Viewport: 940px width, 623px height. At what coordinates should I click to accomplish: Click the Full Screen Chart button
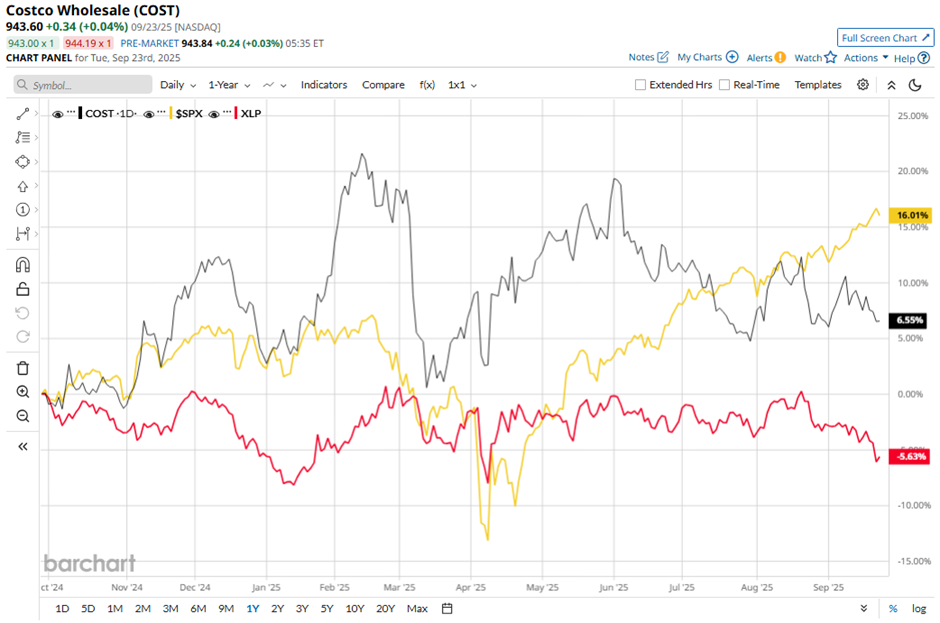tap(885, 38)
